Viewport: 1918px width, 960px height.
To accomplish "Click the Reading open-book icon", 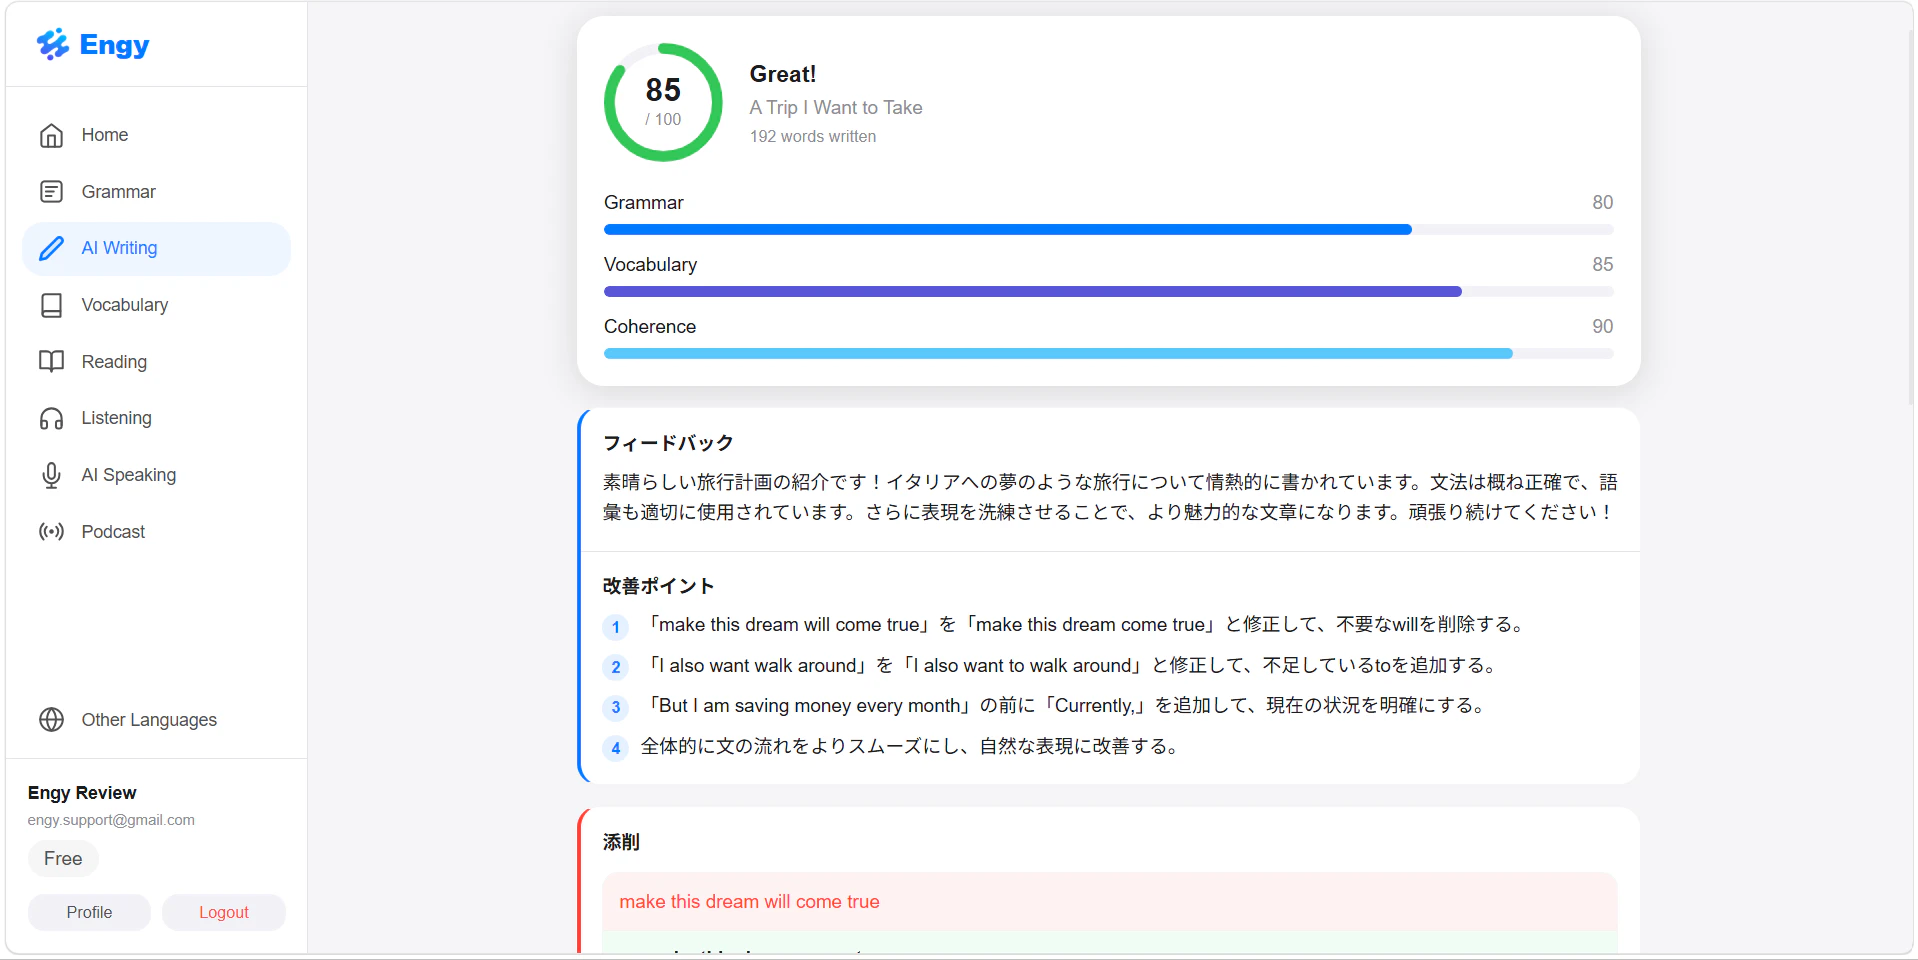I will click(x=51, y=361).
